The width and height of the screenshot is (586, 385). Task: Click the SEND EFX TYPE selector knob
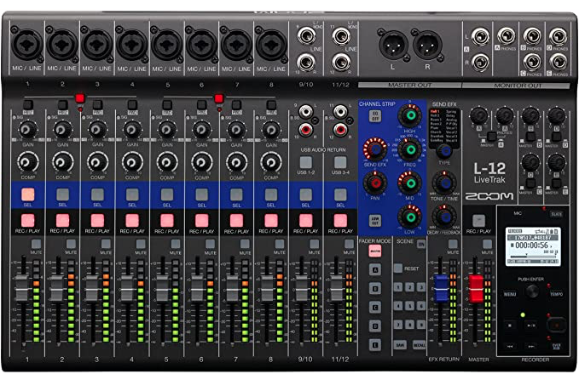click(444, 151)
